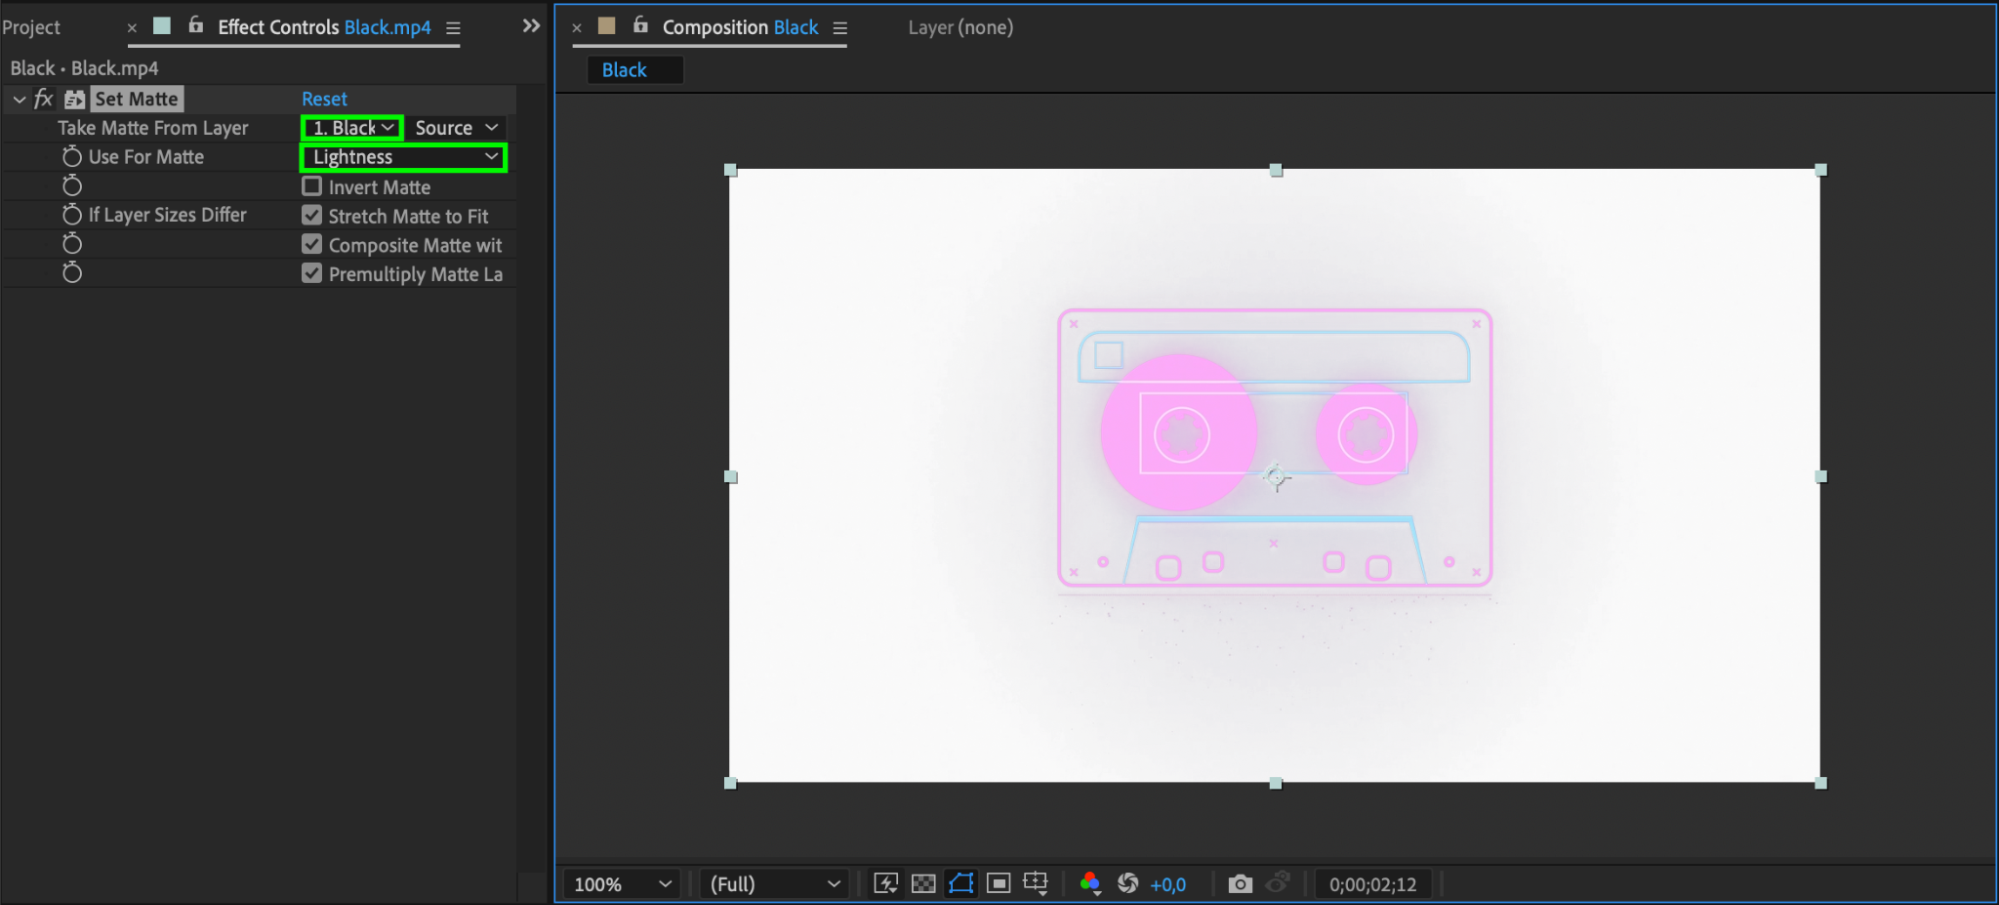Image resolution: width=1999 pixels, height=905 pixels.
Task: Uncheck Stretch Matte to Fit
Action: pyautogui.click(x=312, y=216)
